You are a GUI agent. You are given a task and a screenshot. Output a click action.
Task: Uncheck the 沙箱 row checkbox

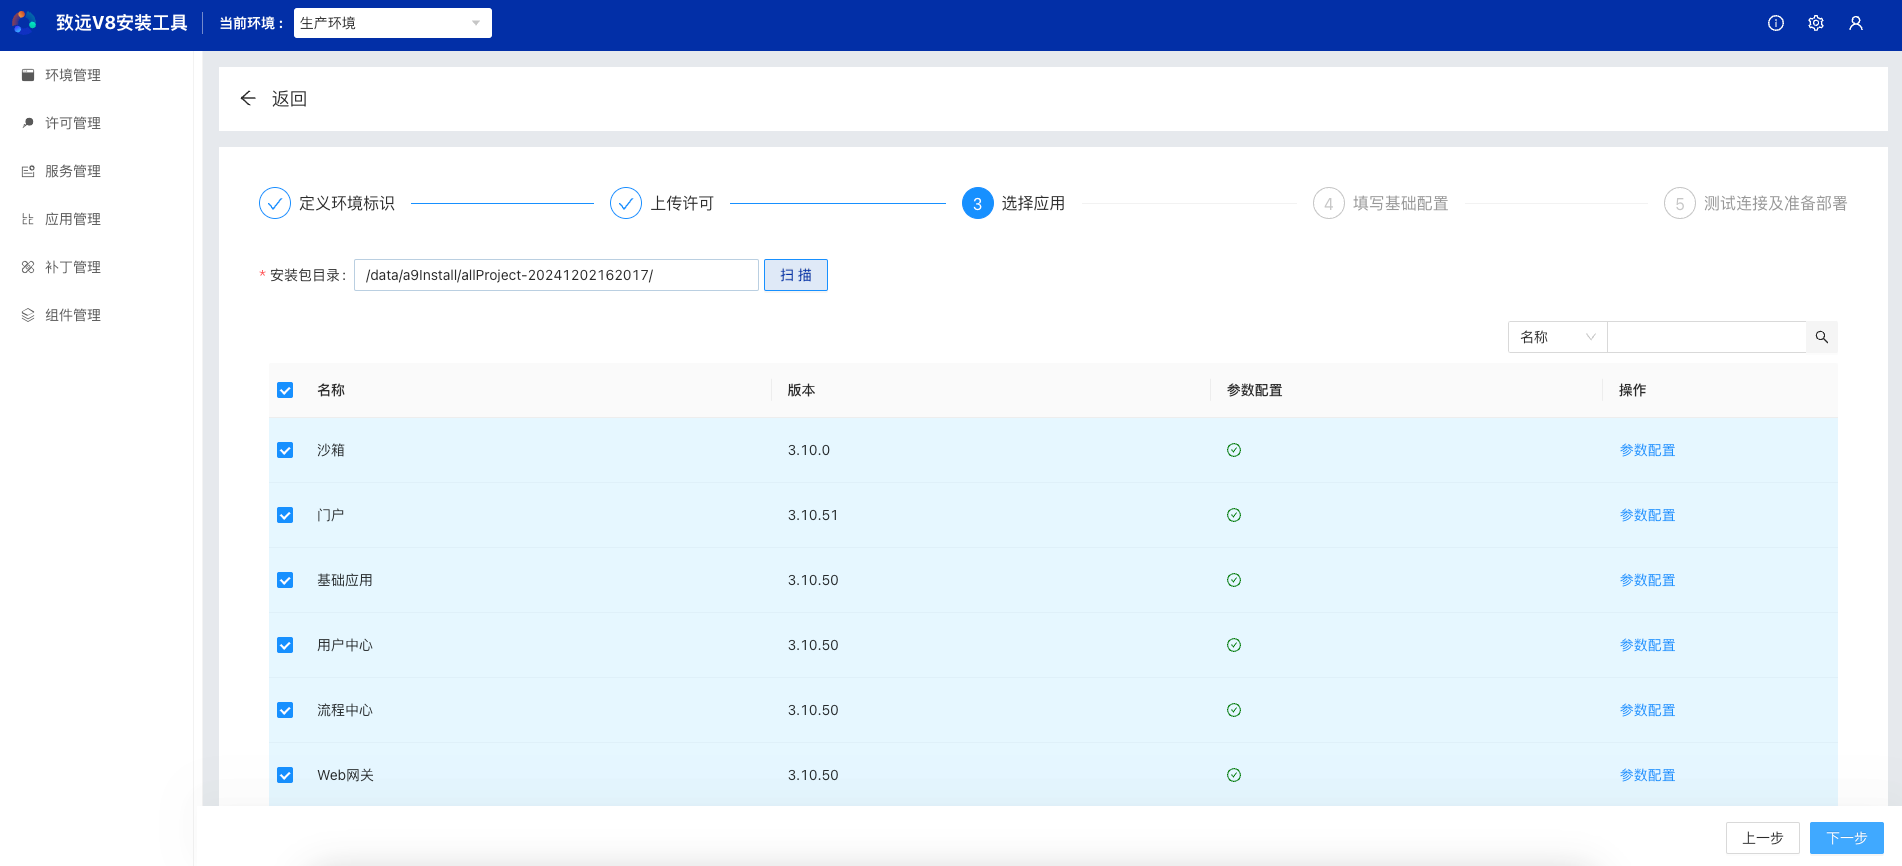click(285, 450)
